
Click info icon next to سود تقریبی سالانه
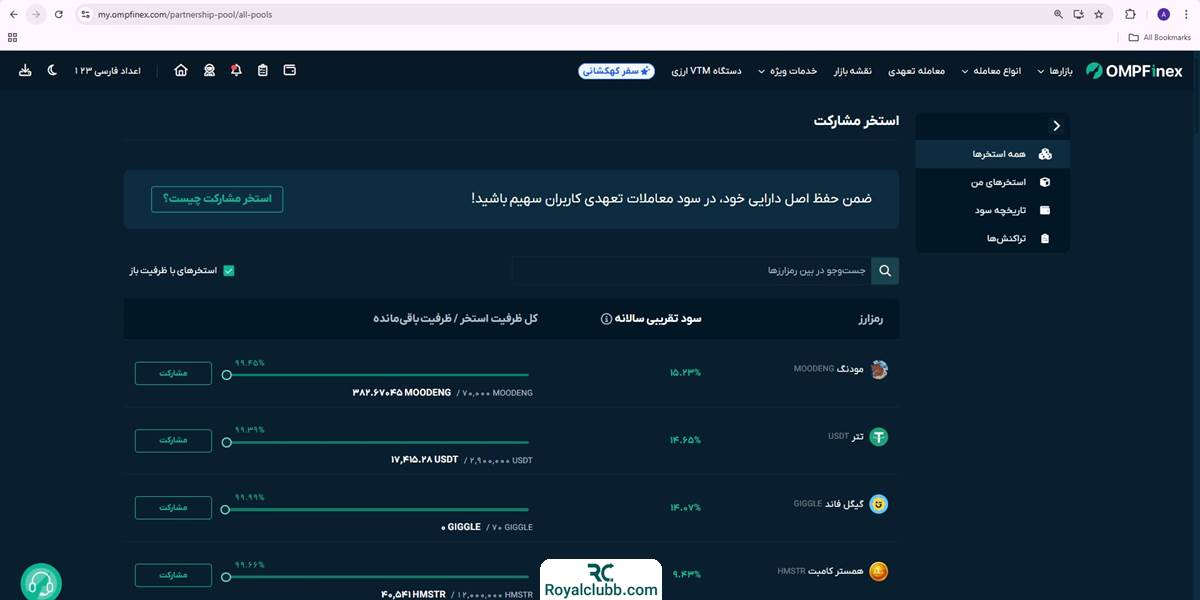click(x=606, y=319)
